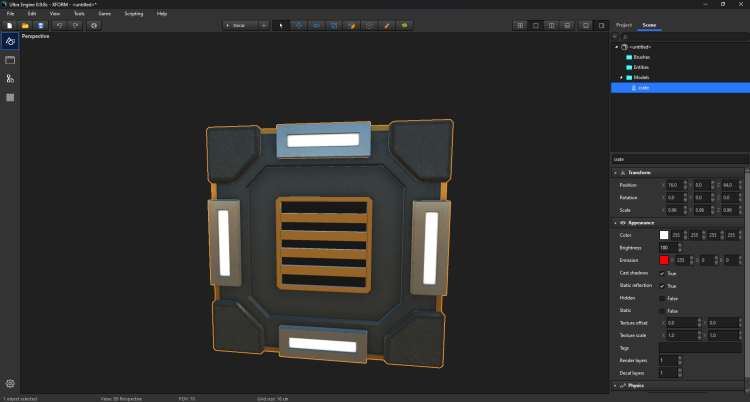Select the crate item in scene tree
Image resolution: width=750 pixels, height=402 pixels.
[644, 87]
